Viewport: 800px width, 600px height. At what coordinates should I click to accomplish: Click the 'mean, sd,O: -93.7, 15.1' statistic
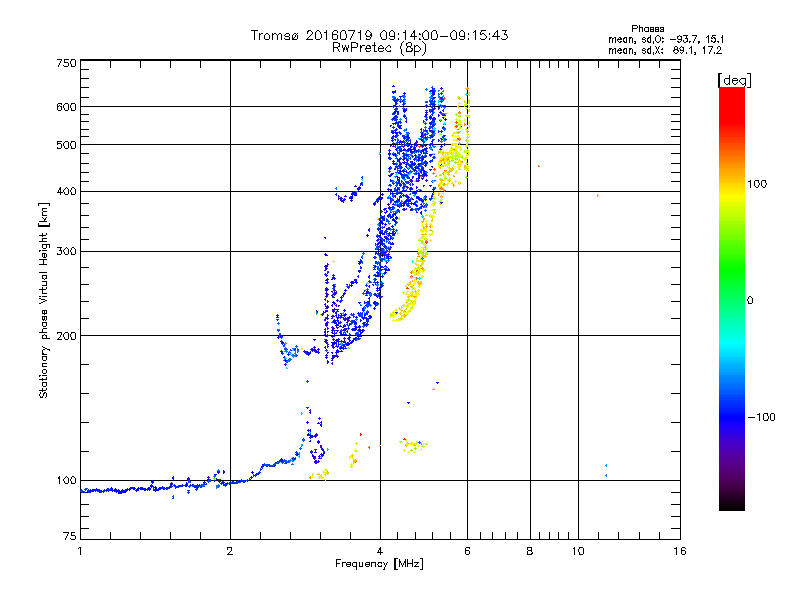tap(666, 39)
